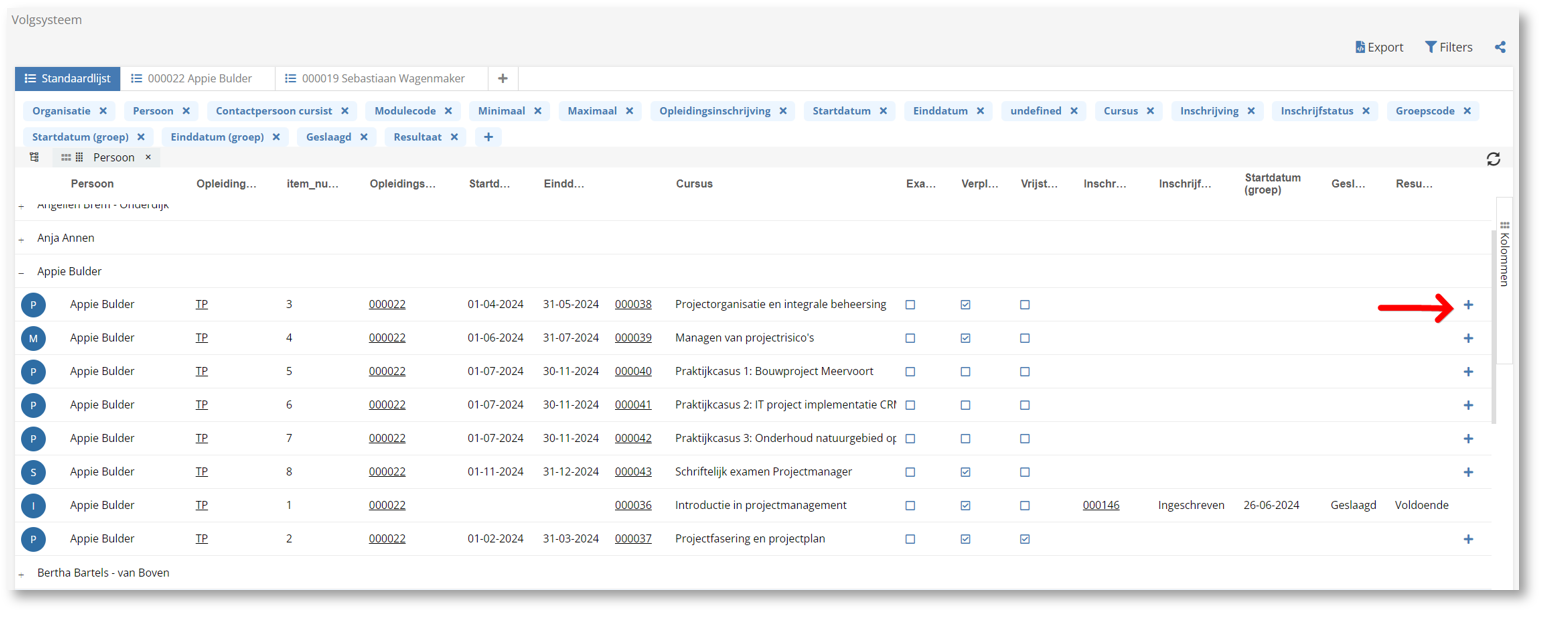Viewport: 1564px width, 626px height.
Task: Refresh the list with the reload icon
Action: (1494, 159)
